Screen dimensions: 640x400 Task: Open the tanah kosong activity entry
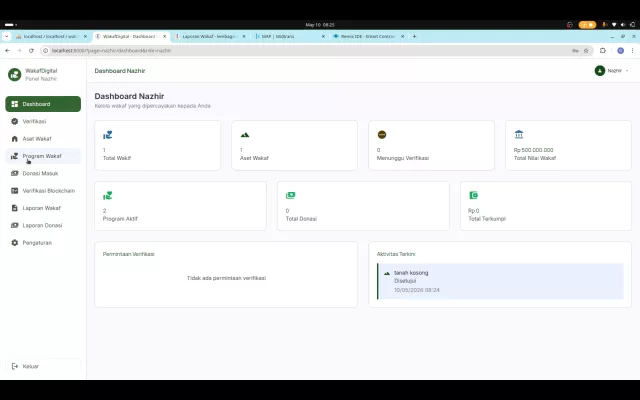(x=500, y=281)
